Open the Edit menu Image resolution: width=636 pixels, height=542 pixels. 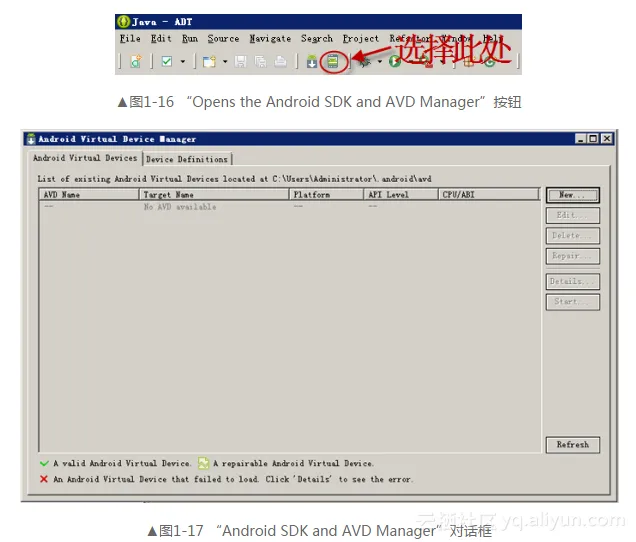click(x=161, y=39)
